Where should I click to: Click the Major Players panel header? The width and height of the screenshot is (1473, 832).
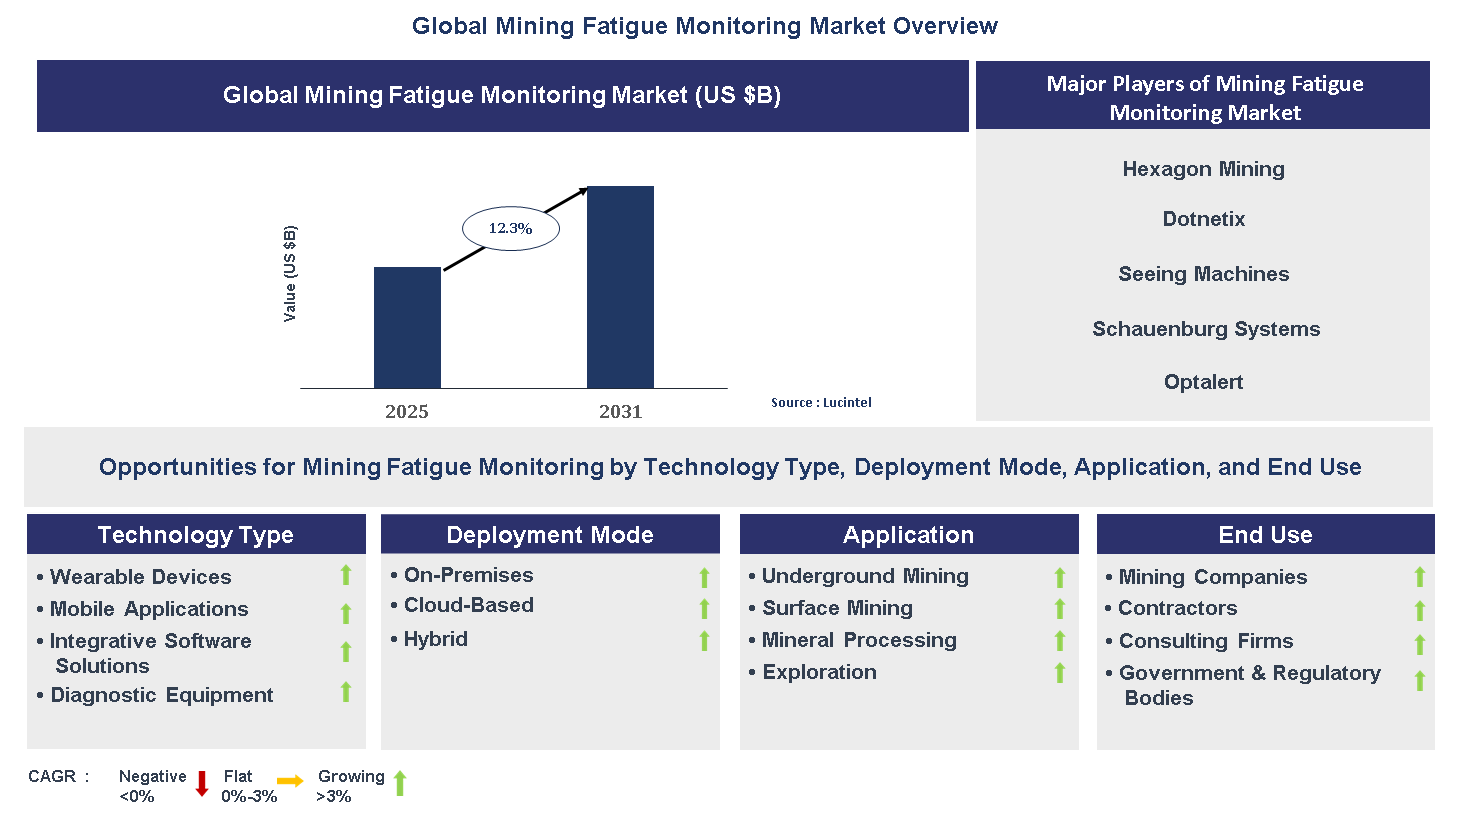pos(1203,98)
